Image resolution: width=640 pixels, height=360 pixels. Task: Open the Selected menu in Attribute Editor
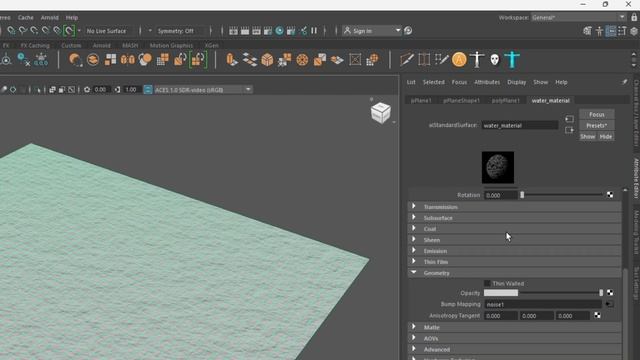[433, 82]
